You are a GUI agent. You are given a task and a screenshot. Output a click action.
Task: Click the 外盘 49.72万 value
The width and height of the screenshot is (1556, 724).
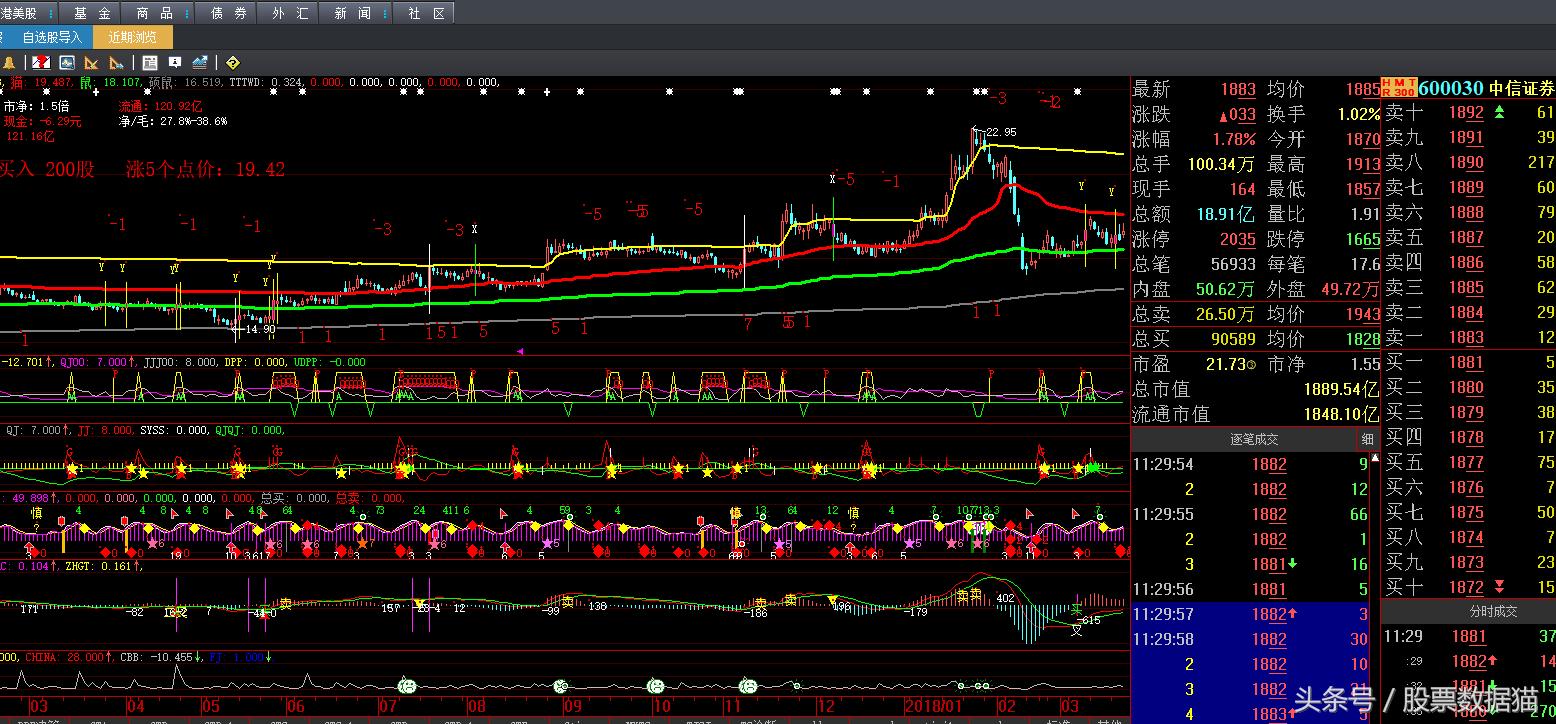coord(1350,289)
